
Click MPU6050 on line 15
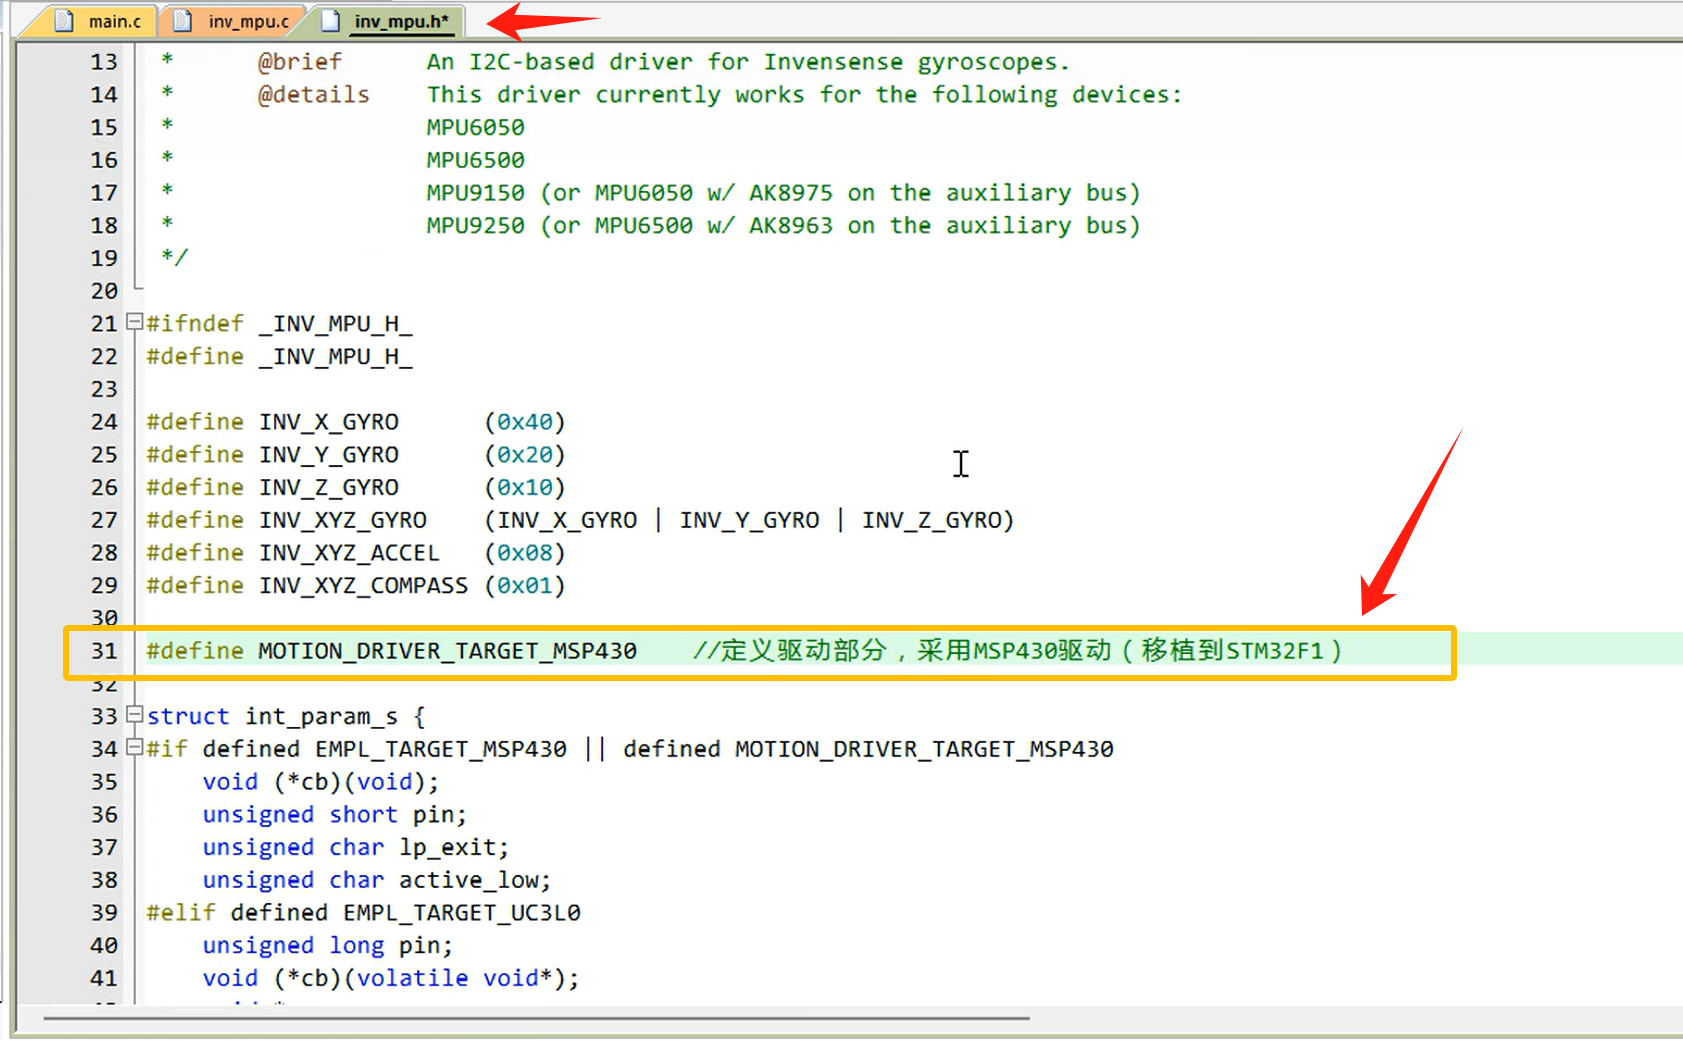pyautogui.click(x=476, y=127)
